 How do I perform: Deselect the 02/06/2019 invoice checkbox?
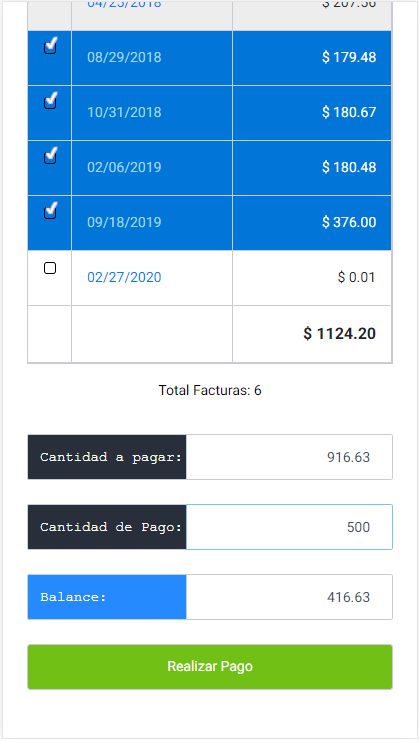pyautogui.click(x=50, y=157)
